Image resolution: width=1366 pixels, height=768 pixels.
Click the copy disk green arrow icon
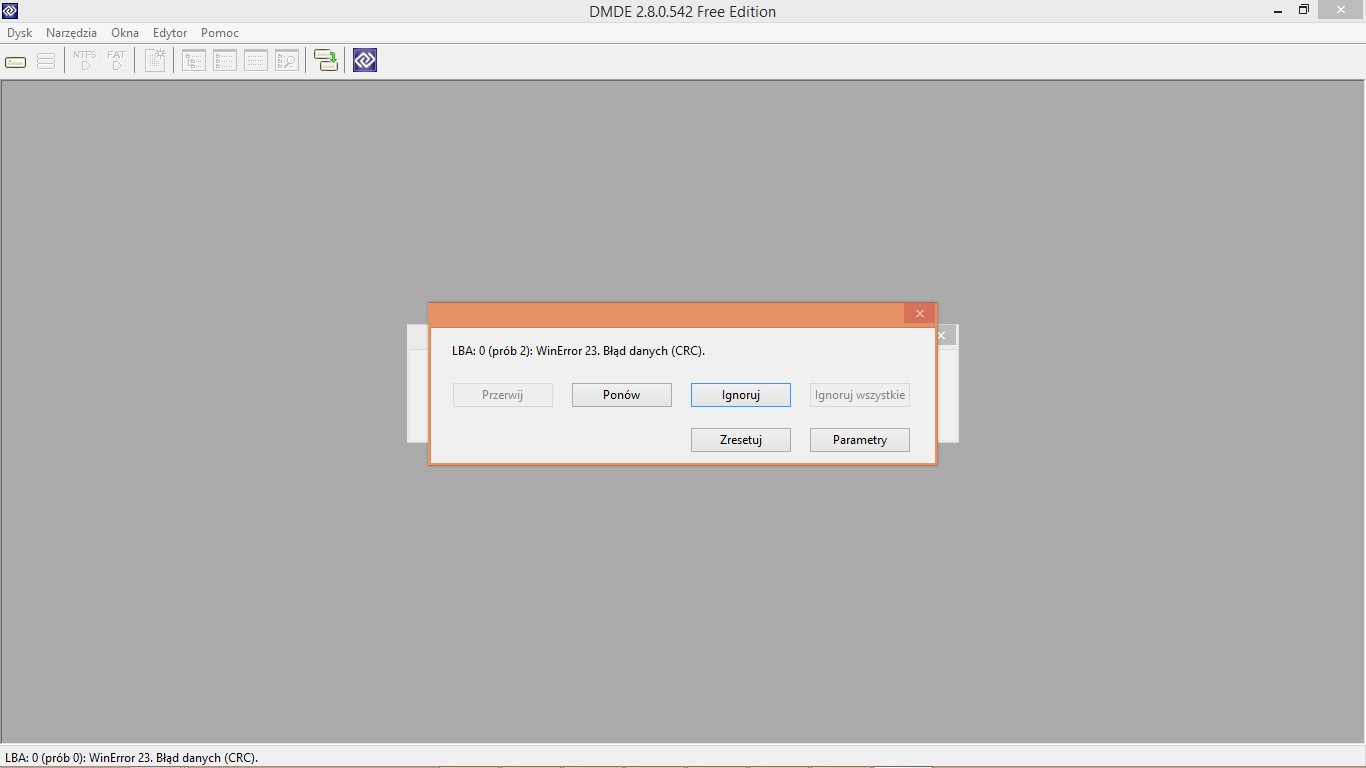pyautogui.click(x=326, y=61)
